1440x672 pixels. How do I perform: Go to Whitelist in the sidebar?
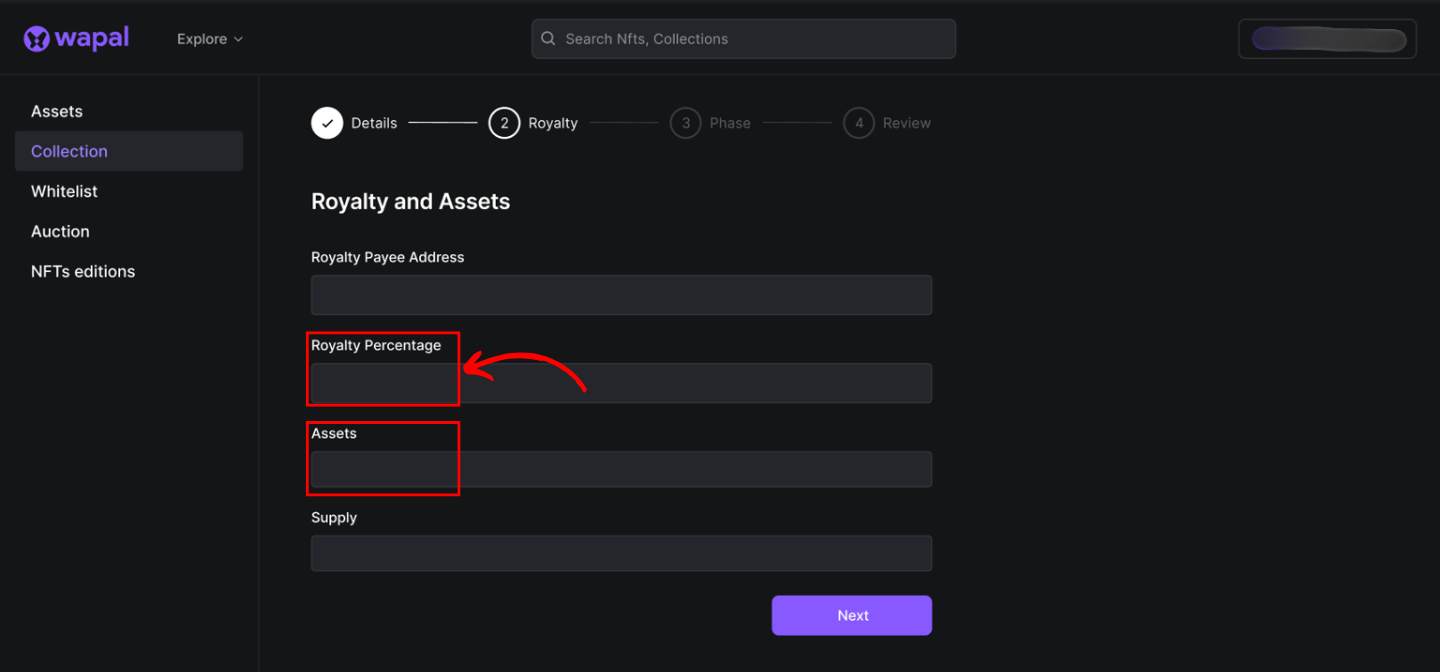[64, 191]
